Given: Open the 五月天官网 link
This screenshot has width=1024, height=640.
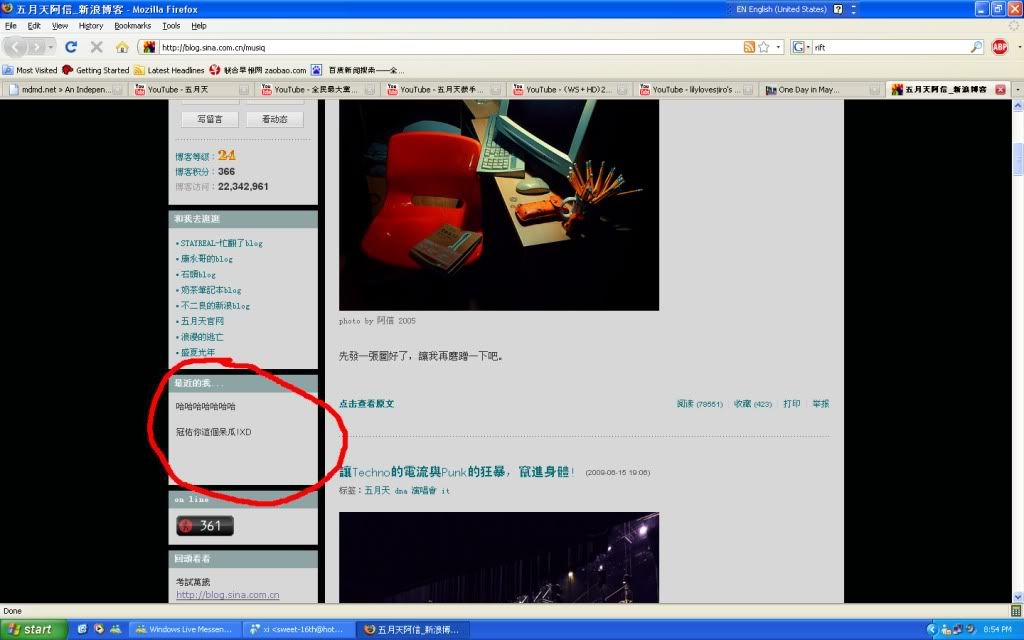Looking at the screenshot, I should (202, 321).
